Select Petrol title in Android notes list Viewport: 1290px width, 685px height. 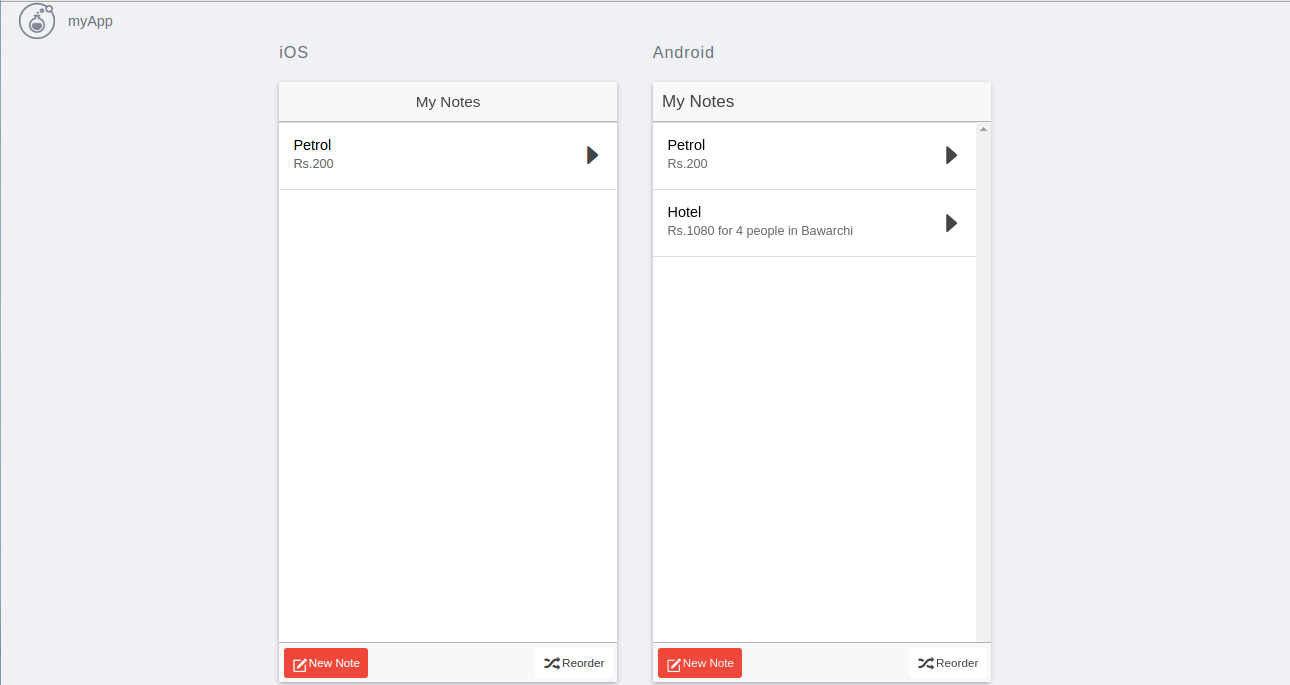[x=686, y=145]
